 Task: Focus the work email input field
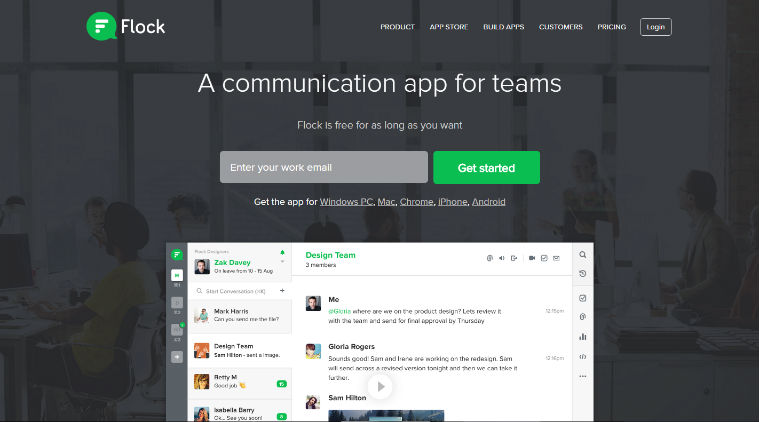tap(324, 167)
